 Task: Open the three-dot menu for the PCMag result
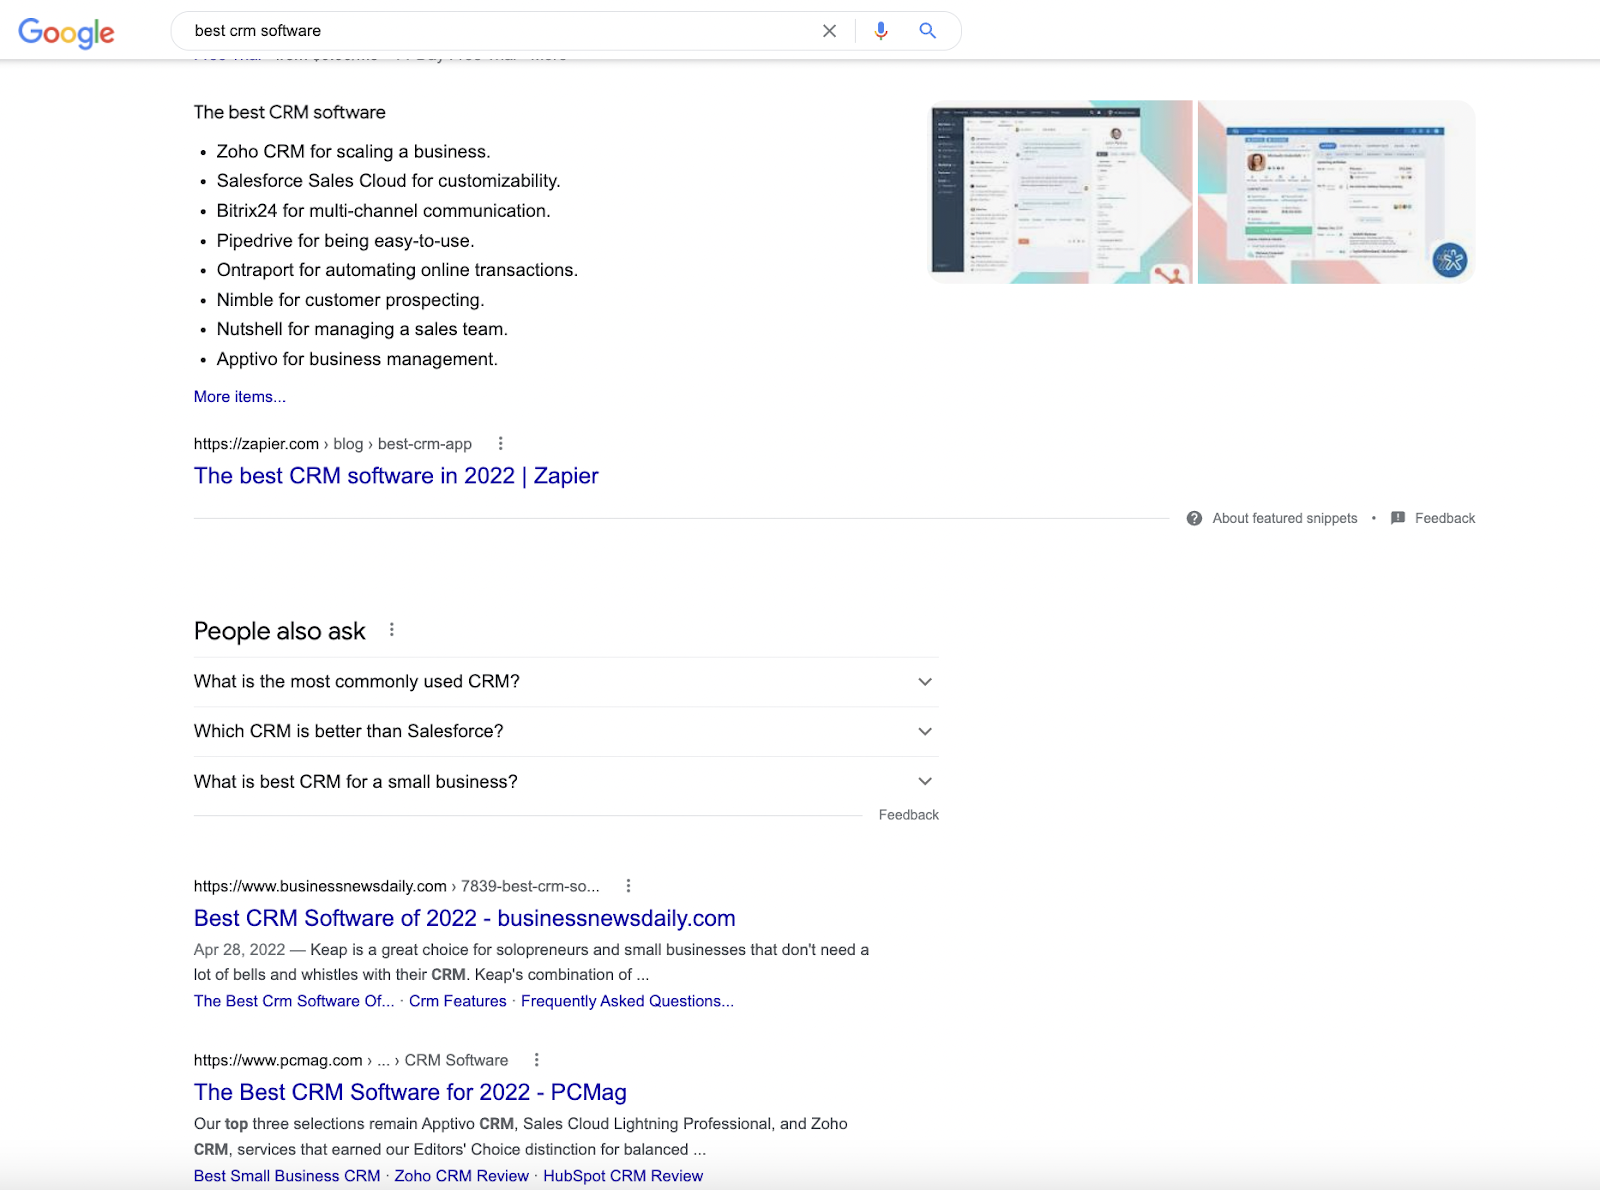click(536, 1060)
